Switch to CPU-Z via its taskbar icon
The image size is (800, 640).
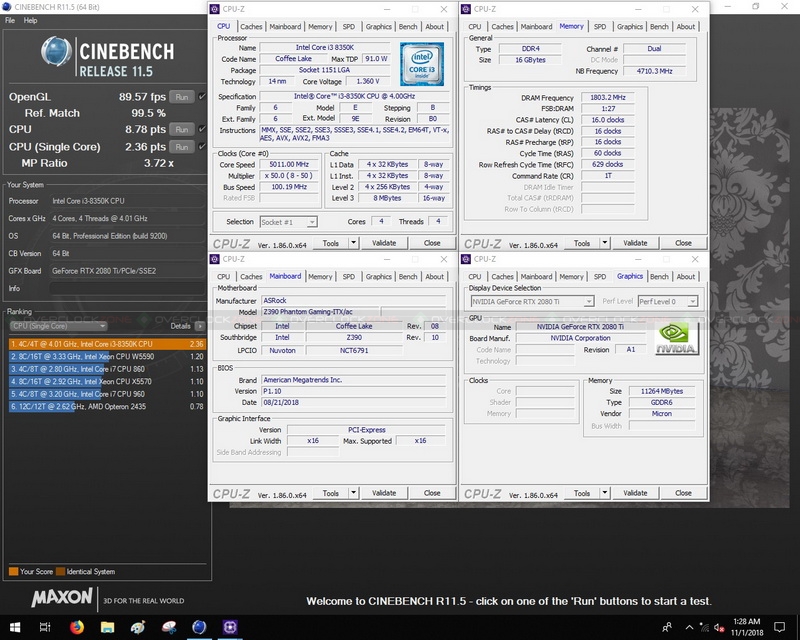click(230, 627)
